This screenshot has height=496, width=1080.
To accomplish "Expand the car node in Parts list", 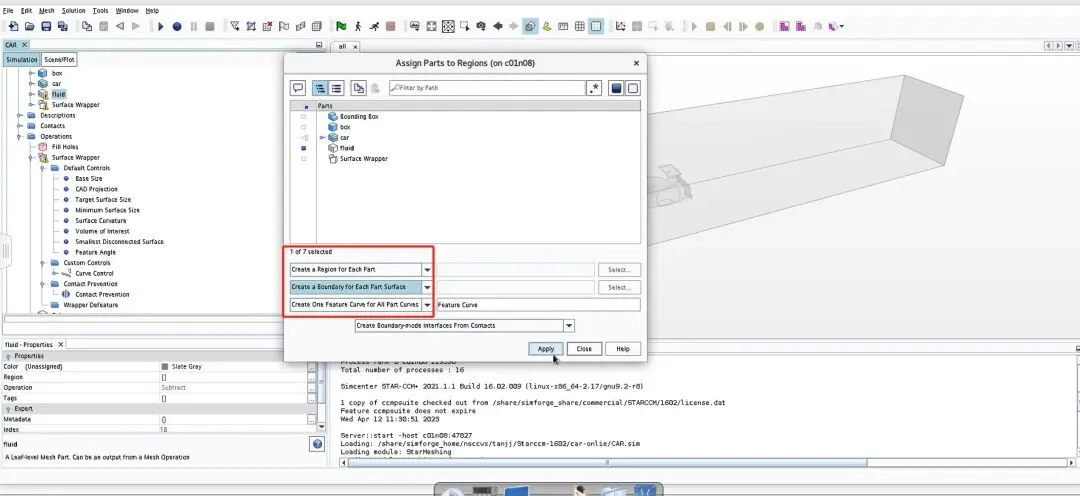I will pyautogui.click(x=323, y=138).
